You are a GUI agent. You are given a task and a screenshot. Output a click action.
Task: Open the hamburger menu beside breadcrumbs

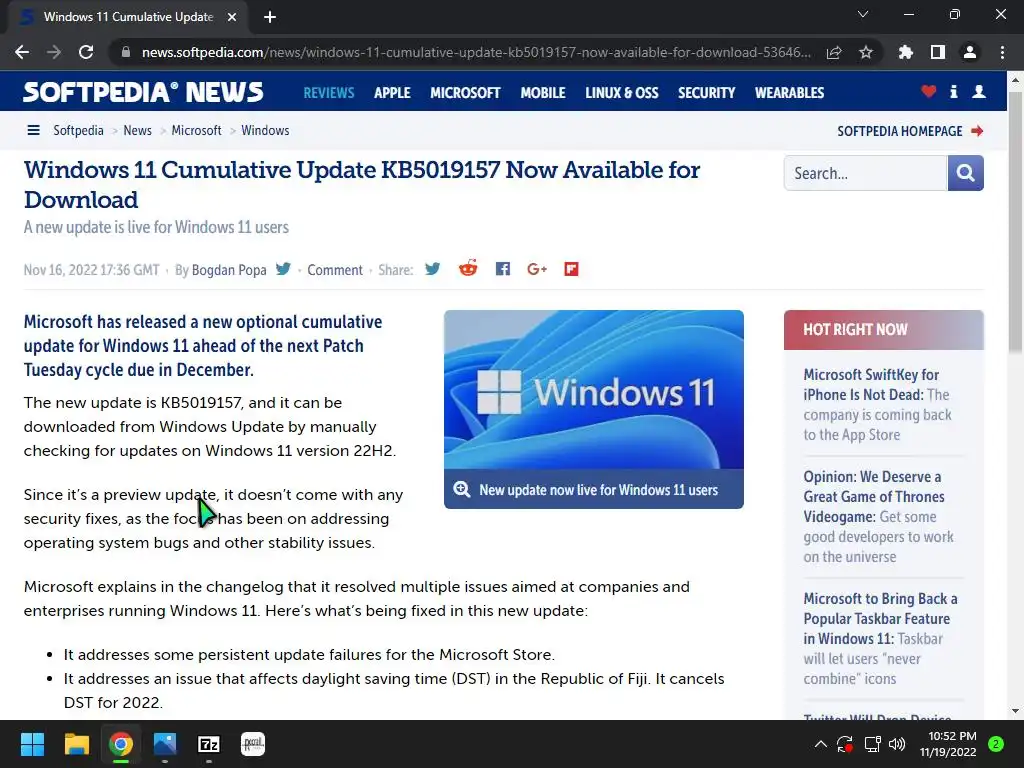pyautogui.click(x=33, y=130)
